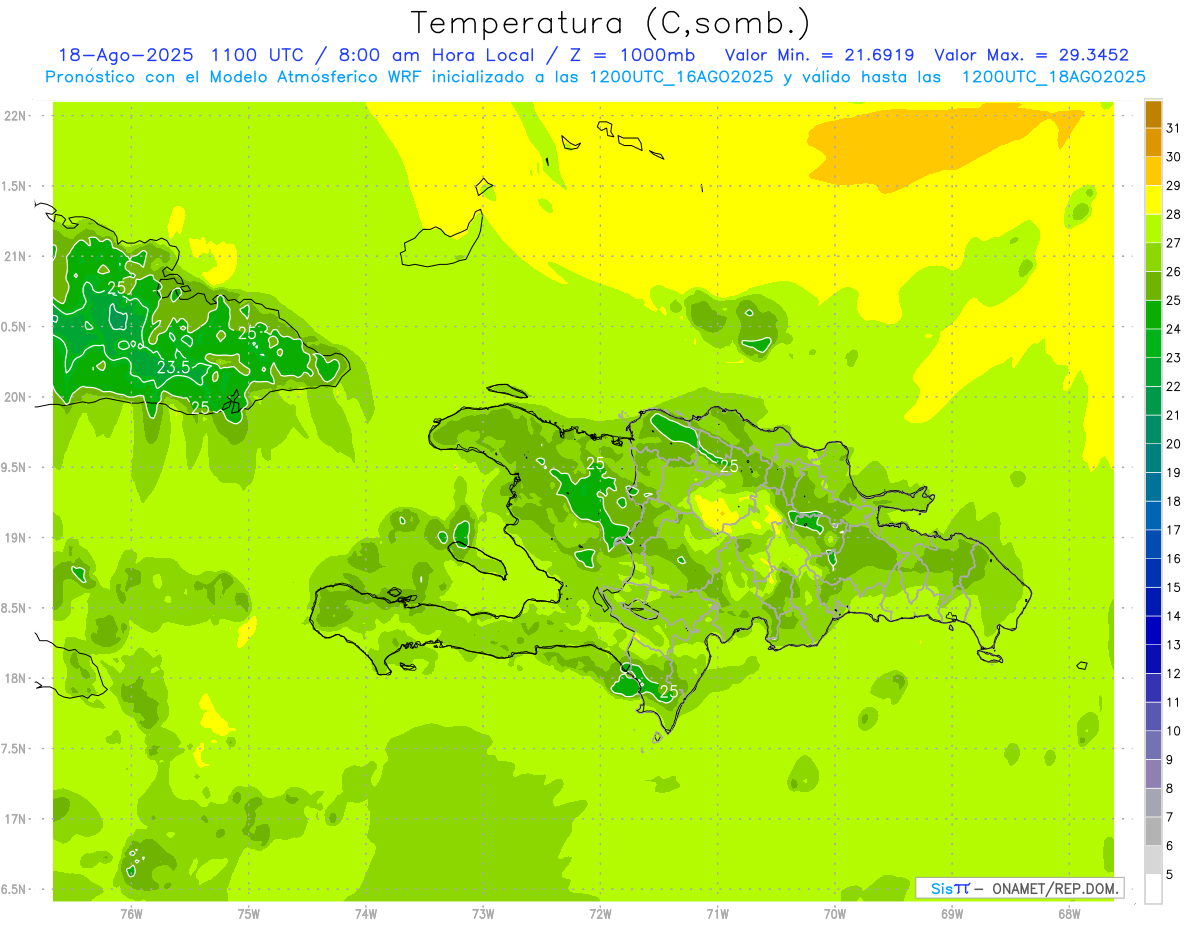1200x927 pixels.
Task: Click the '0.5N' latitude axis label
Action: [15, 327]
